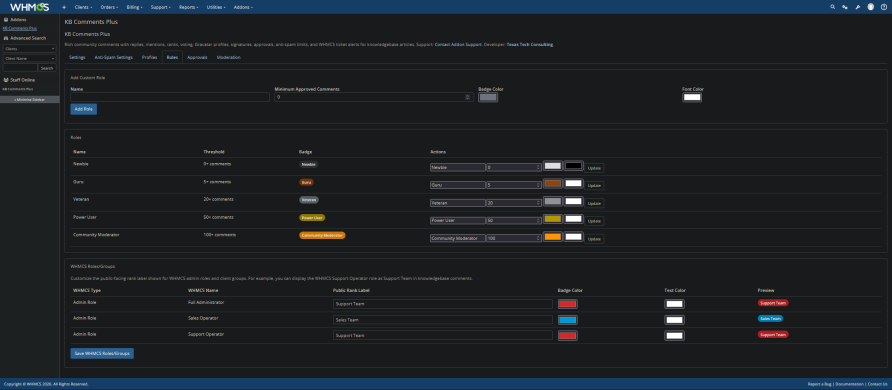892x390 pixels.
Task: Open the Report a Bug footer link
Action: pos(820,384)
